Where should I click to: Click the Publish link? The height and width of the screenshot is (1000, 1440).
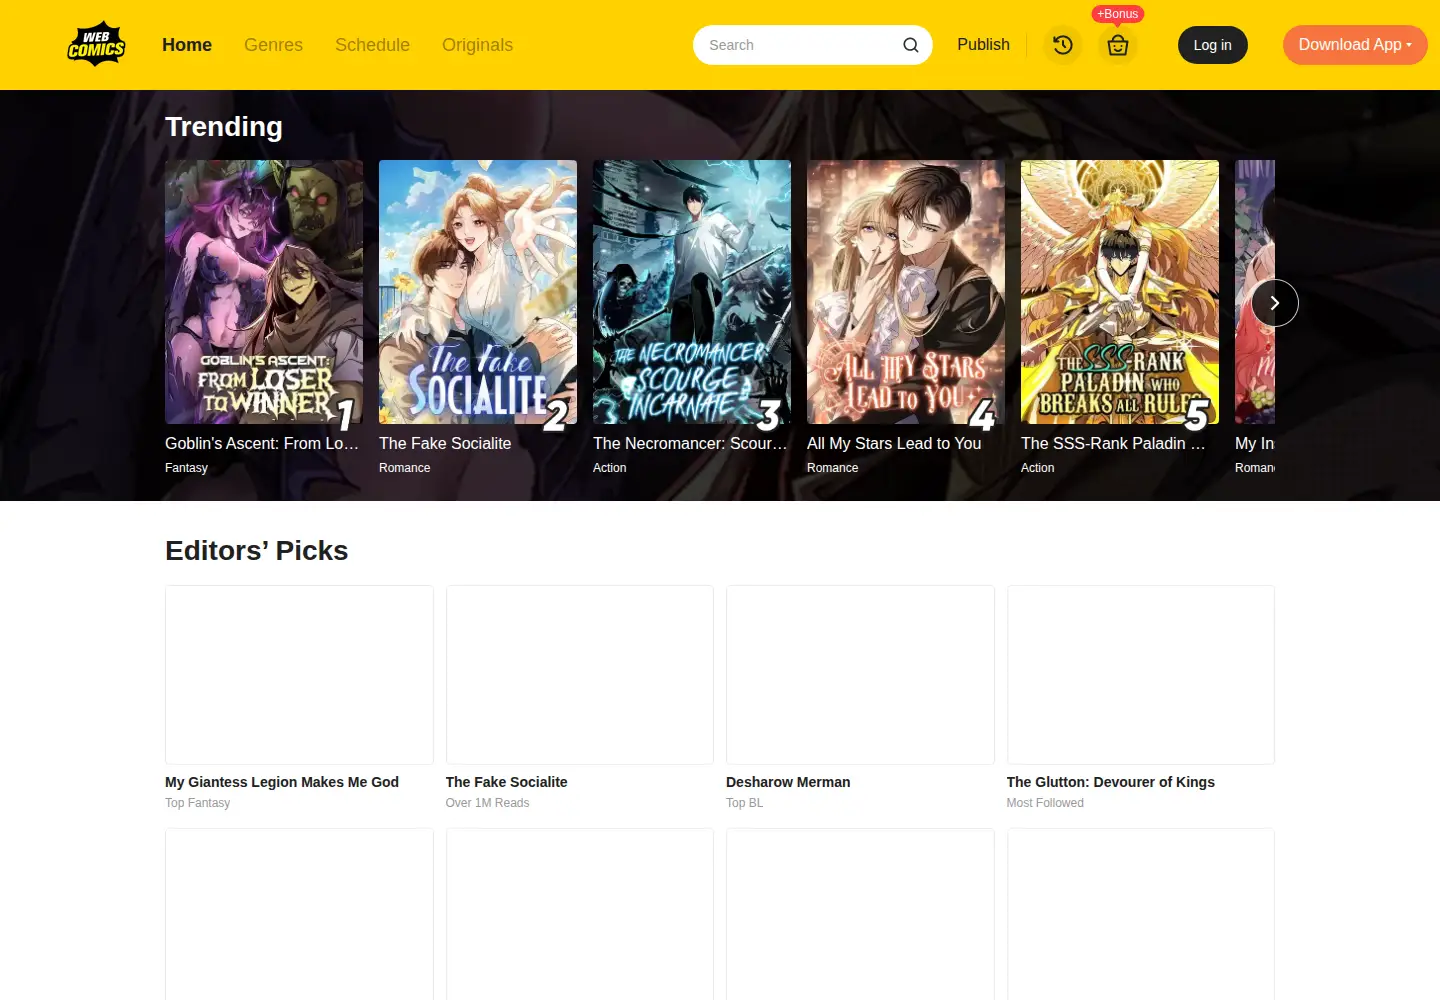pos(983,45)
